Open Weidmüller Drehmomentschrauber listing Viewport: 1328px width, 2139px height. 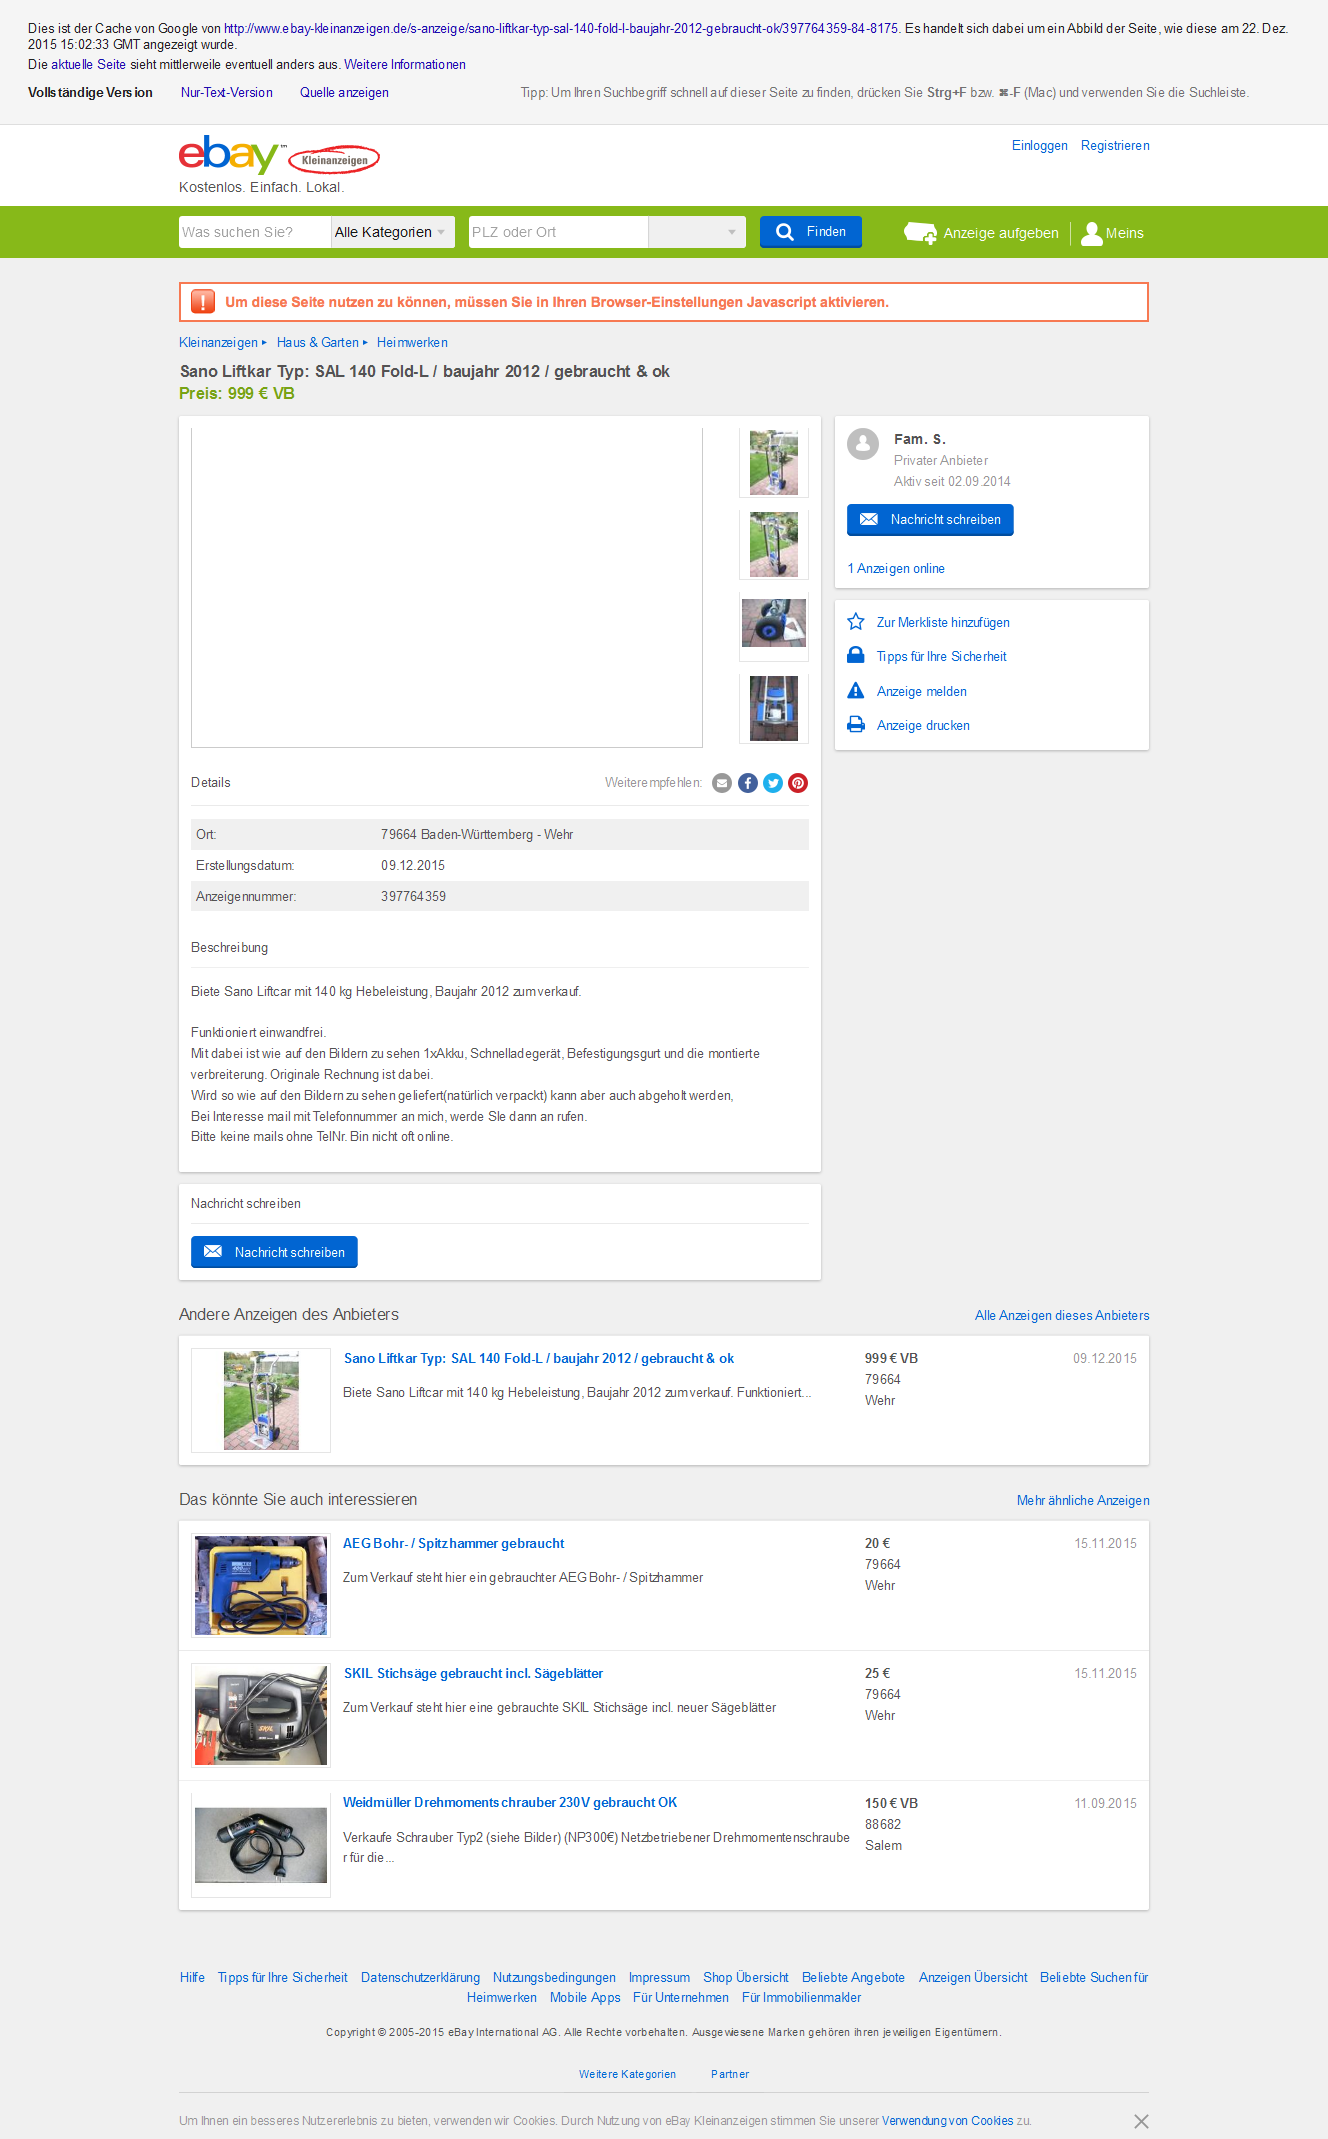pos(510,1803)
